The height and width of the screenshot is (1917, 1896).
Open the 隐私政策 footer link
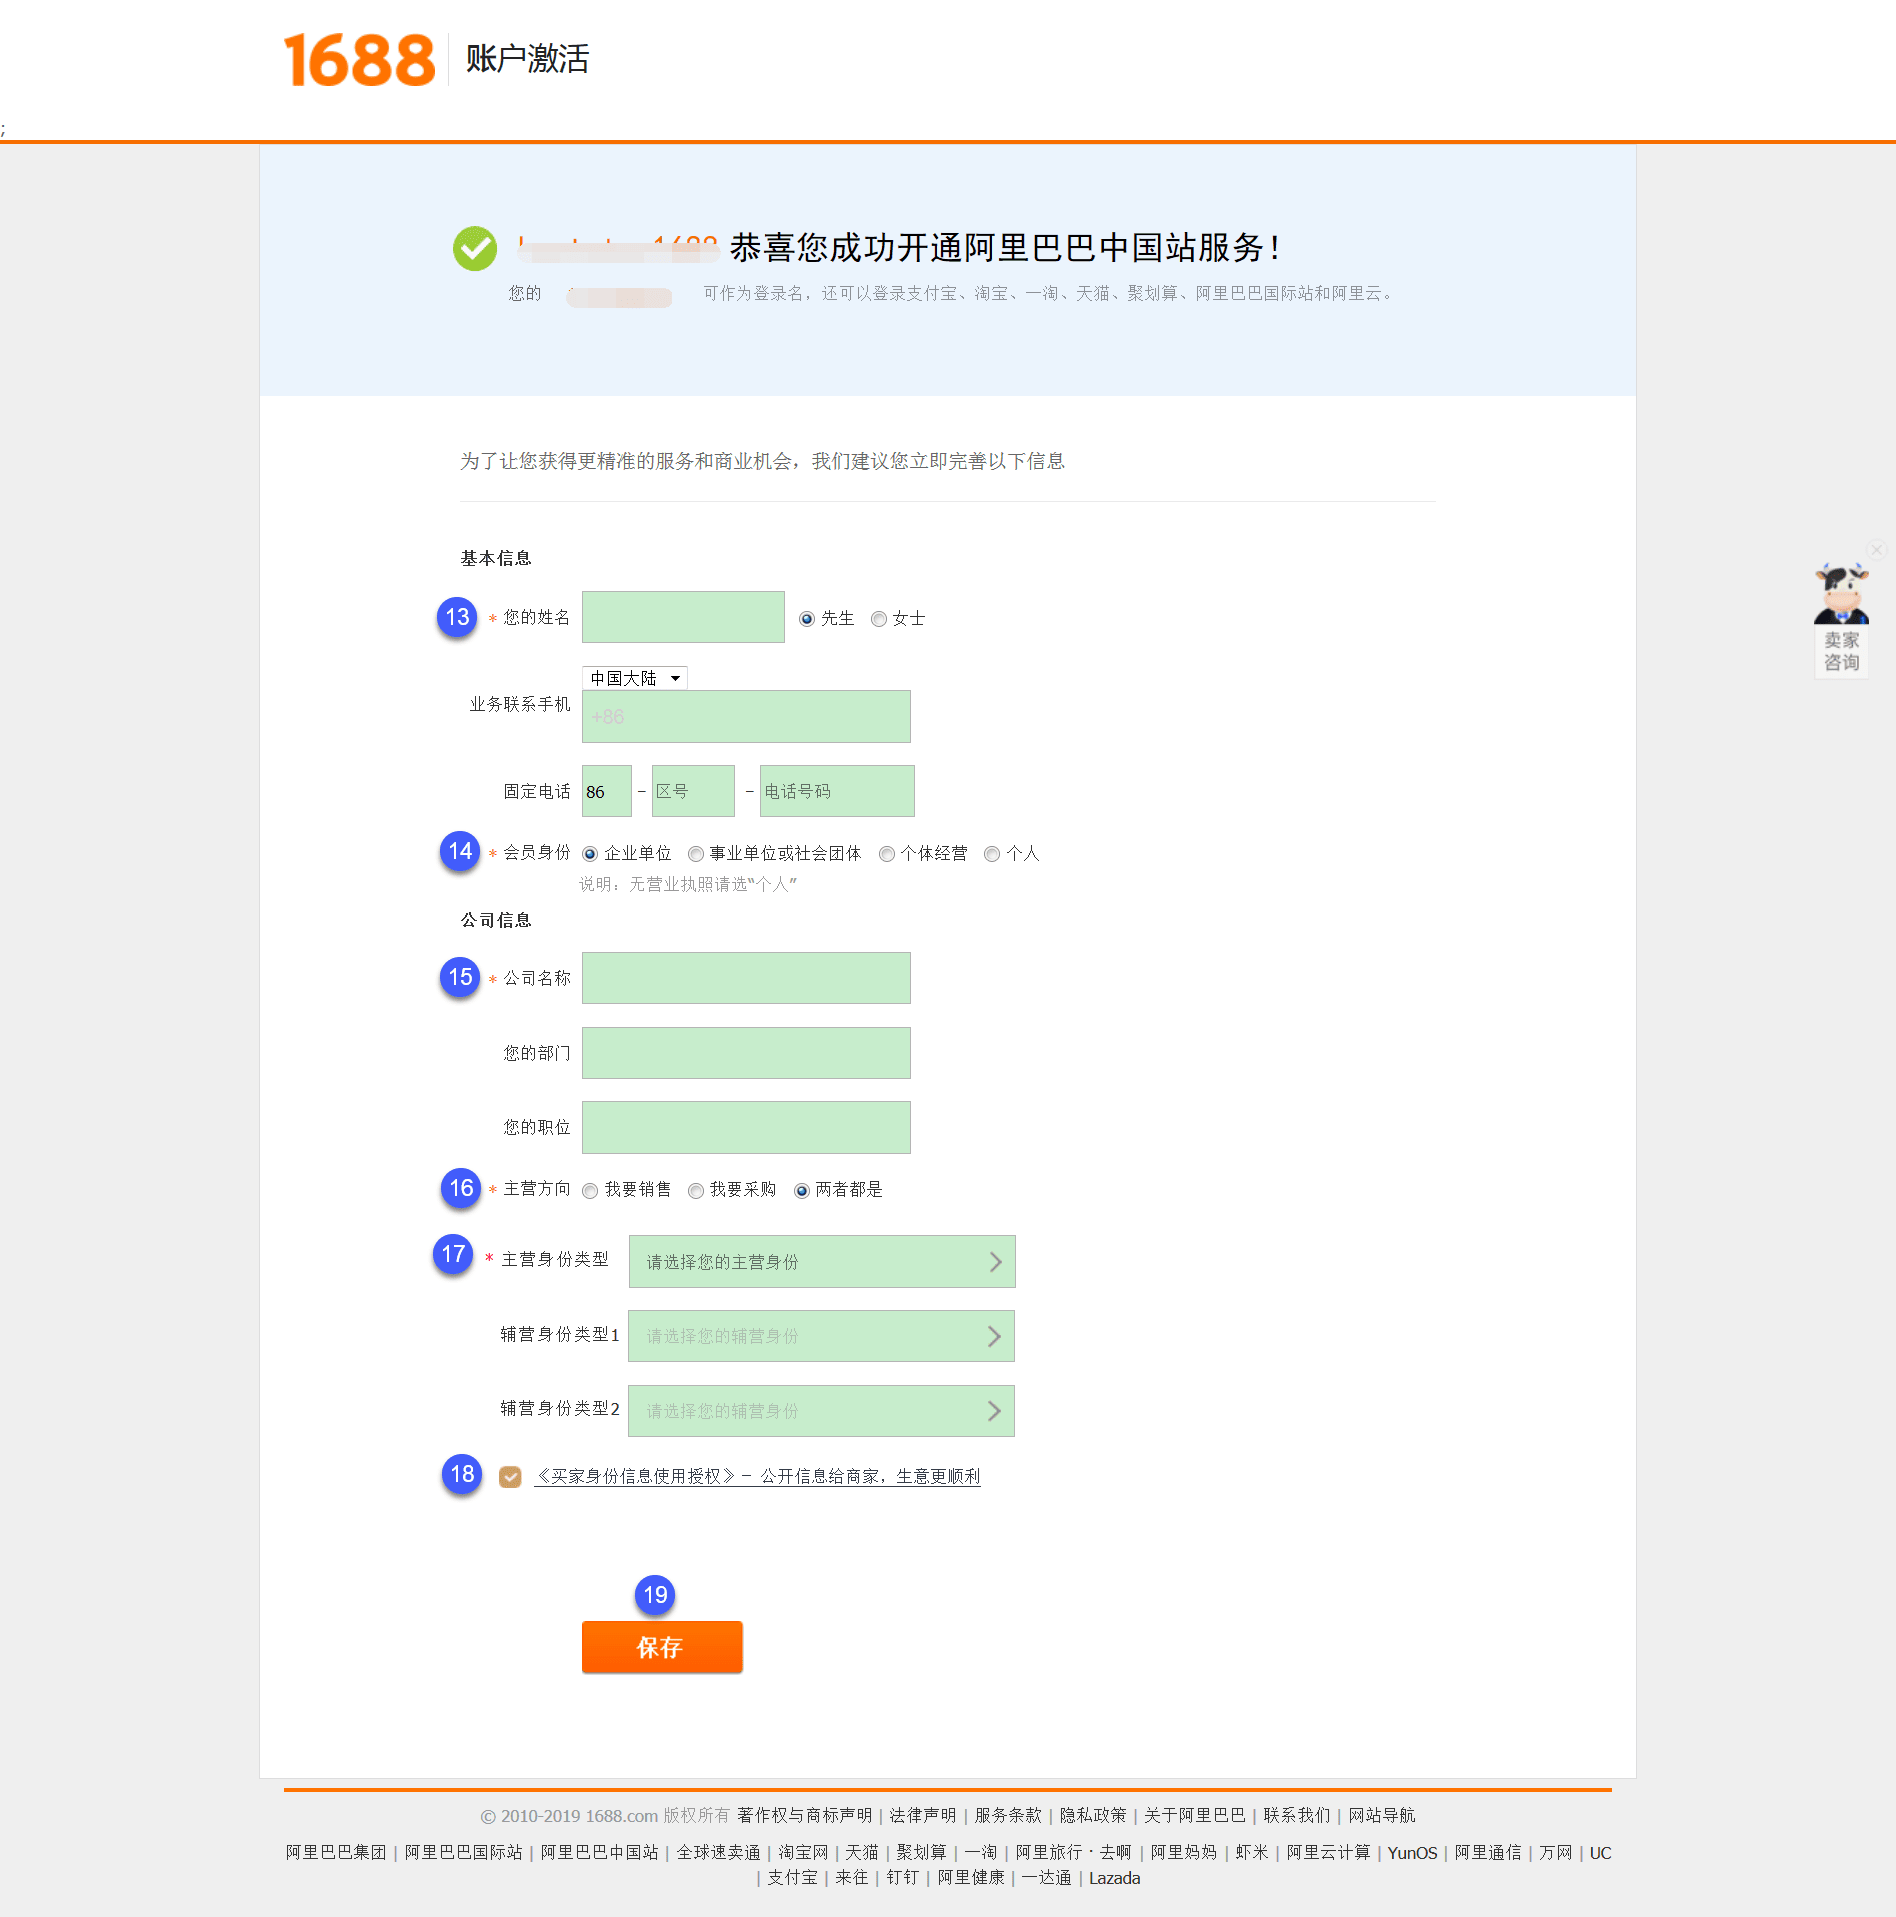click(1095, 1815)
